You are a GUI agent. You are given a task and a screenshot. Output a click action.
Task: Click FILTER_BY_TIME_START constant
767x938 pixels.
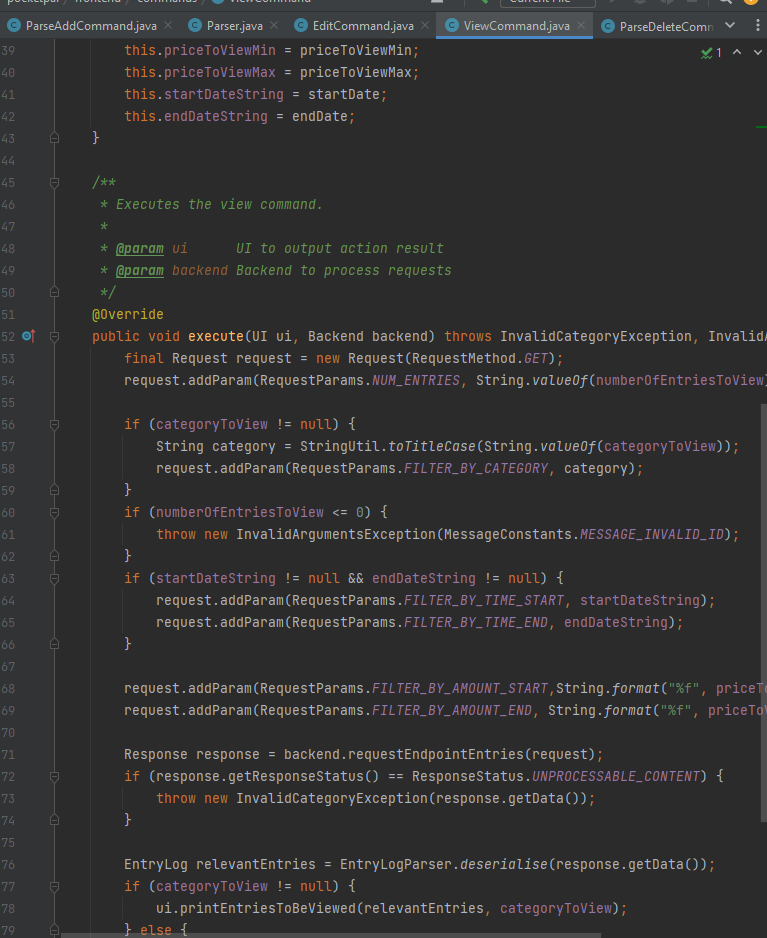coord(484,600)
